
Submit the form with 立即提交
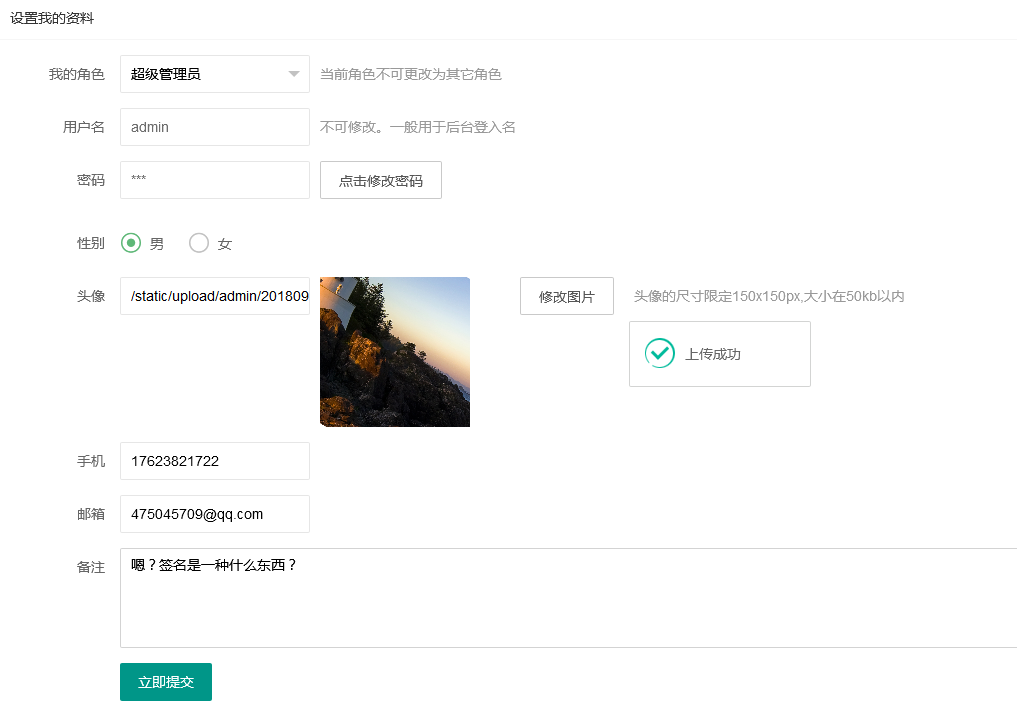click(165, 682)
